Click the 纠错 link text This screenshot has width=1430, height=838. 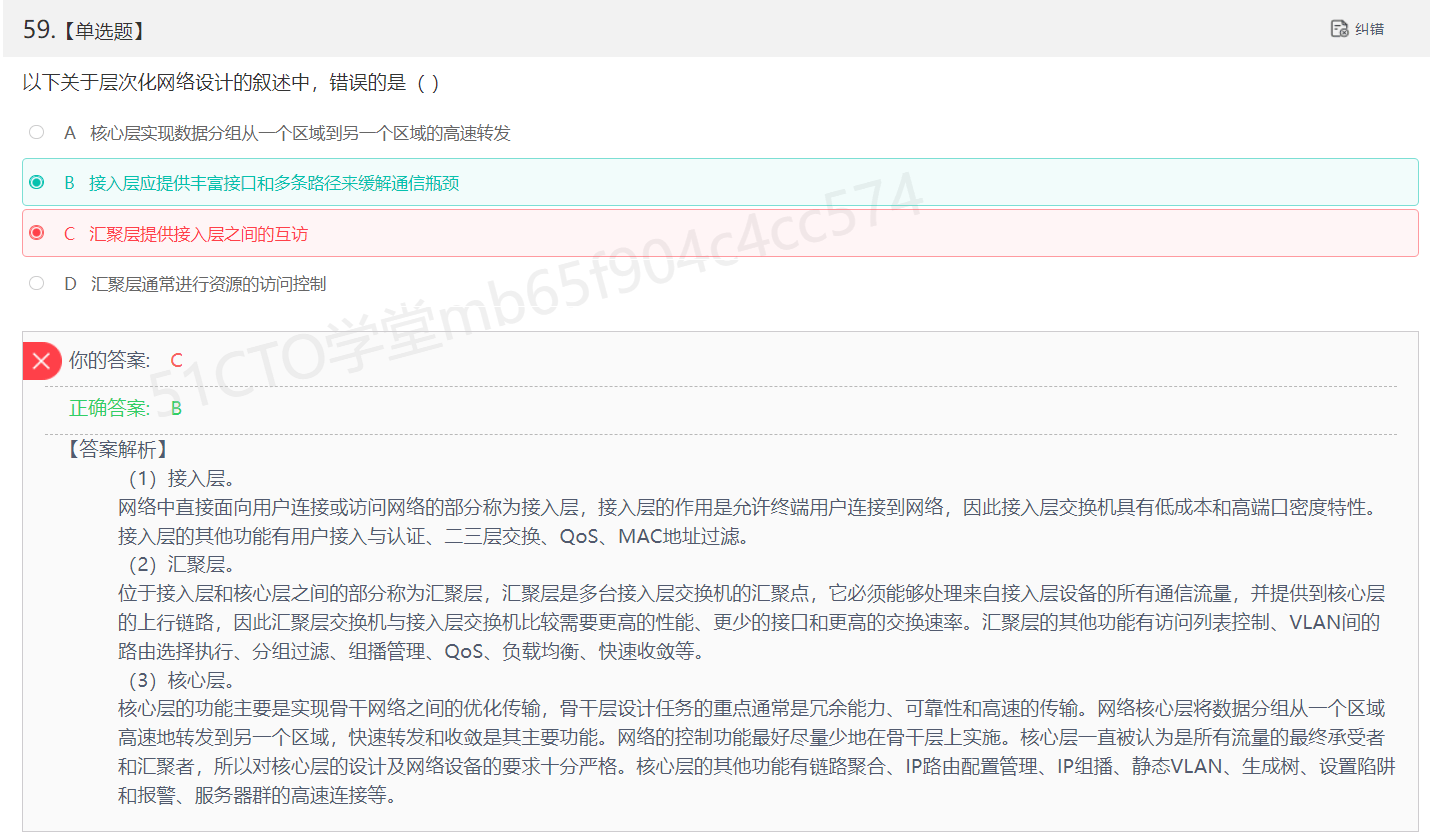coord(1370,29)
